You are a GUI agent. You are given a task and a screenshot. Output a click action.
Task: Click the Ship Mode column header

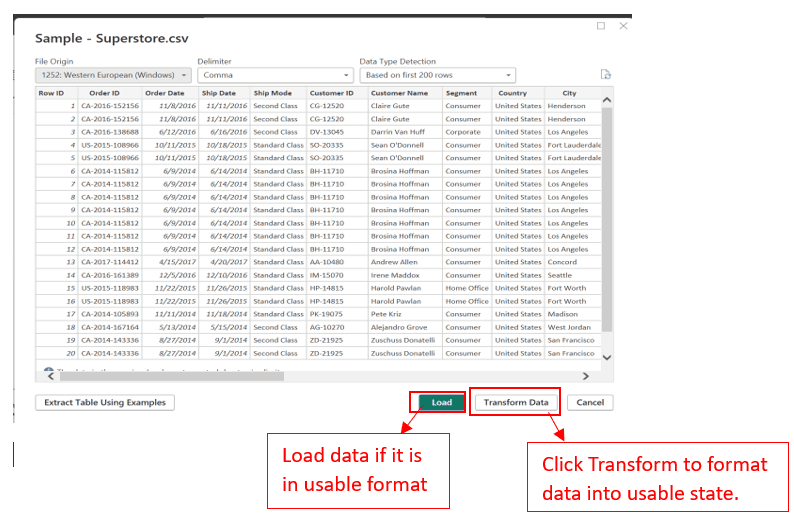point(273,93)
